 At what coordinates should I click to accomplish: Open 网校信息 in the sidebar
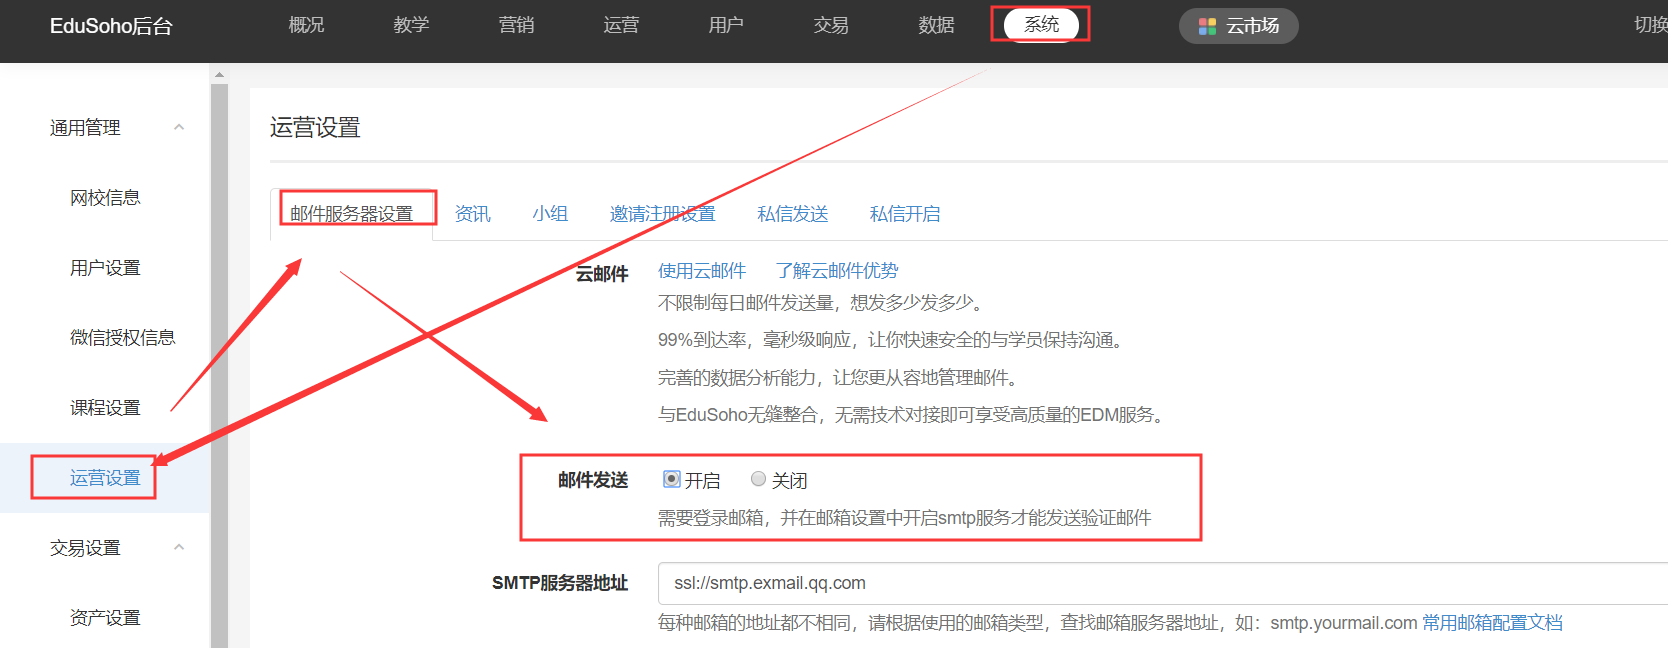point(105,198)
